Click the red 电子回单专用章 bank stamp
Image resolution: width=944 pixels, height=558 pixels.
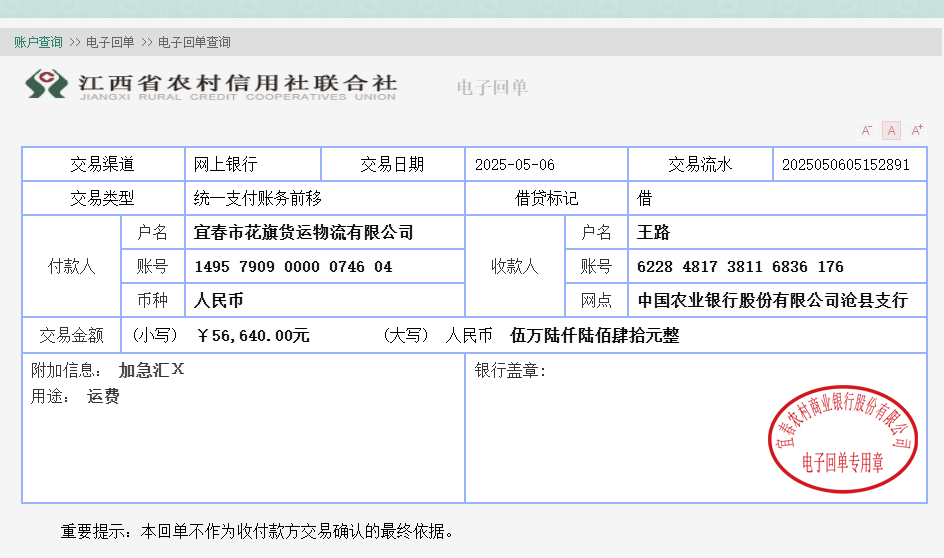(843, 439)
